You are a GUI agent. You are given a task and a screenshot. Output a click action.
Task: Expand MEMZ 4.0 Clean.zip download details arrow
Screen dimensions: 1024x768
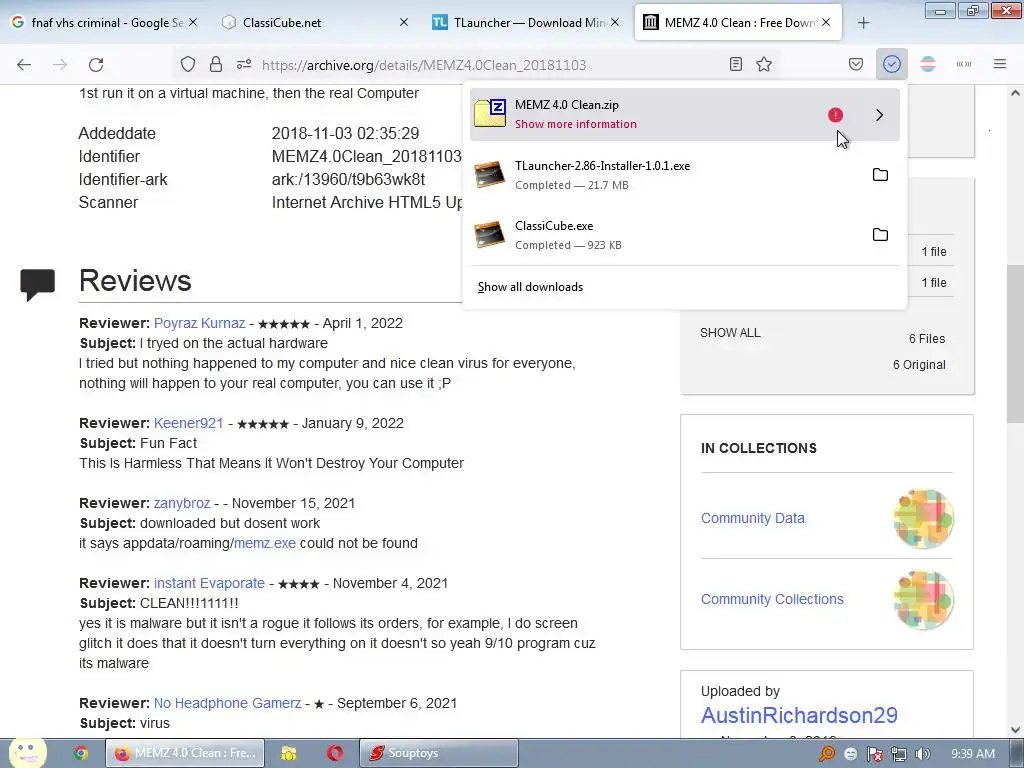point(879,115)
